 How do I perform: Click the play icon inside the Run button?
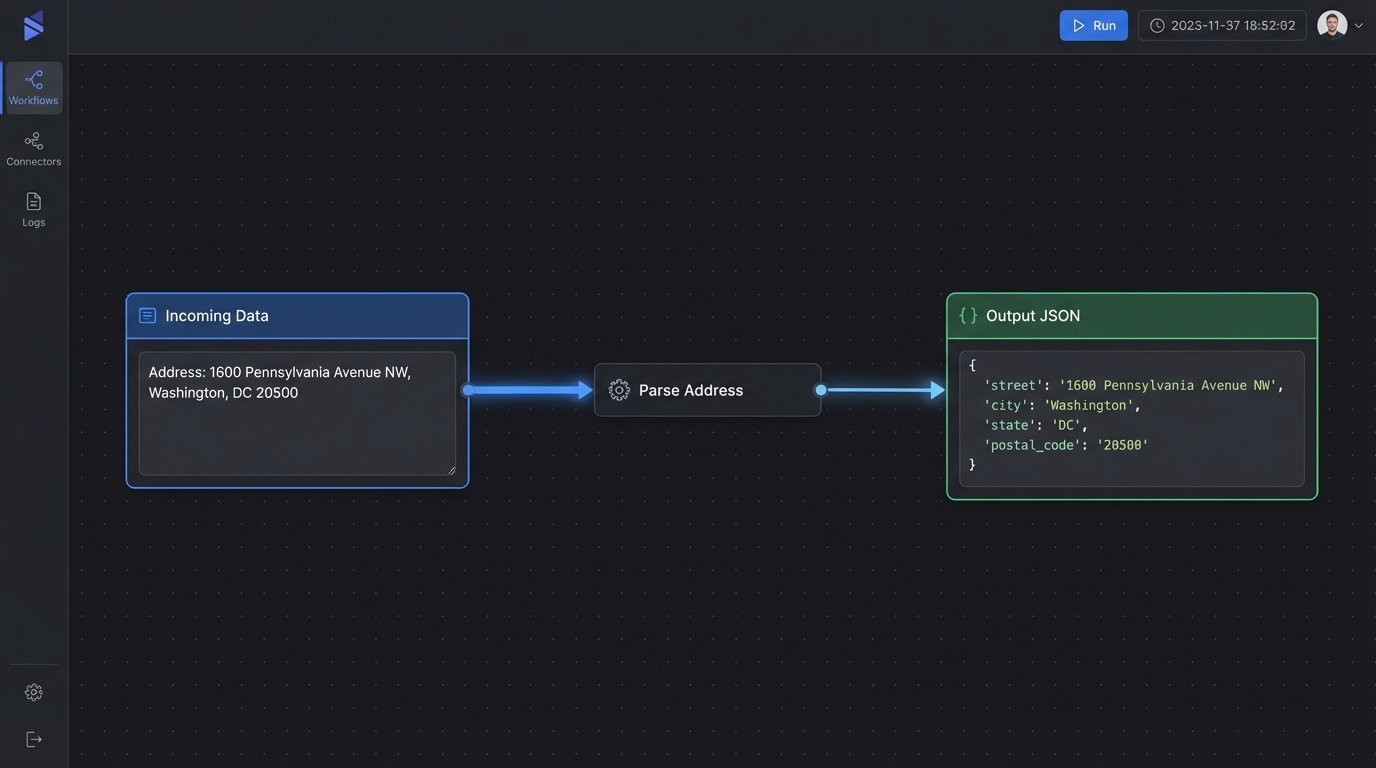coord(1078,24)
